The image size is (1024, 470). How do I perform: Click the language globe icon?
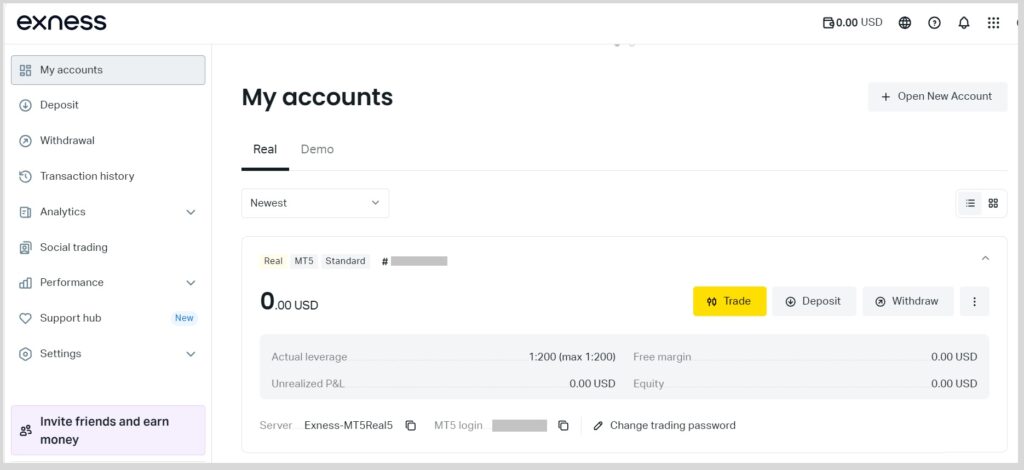click(x=905, y=22)
